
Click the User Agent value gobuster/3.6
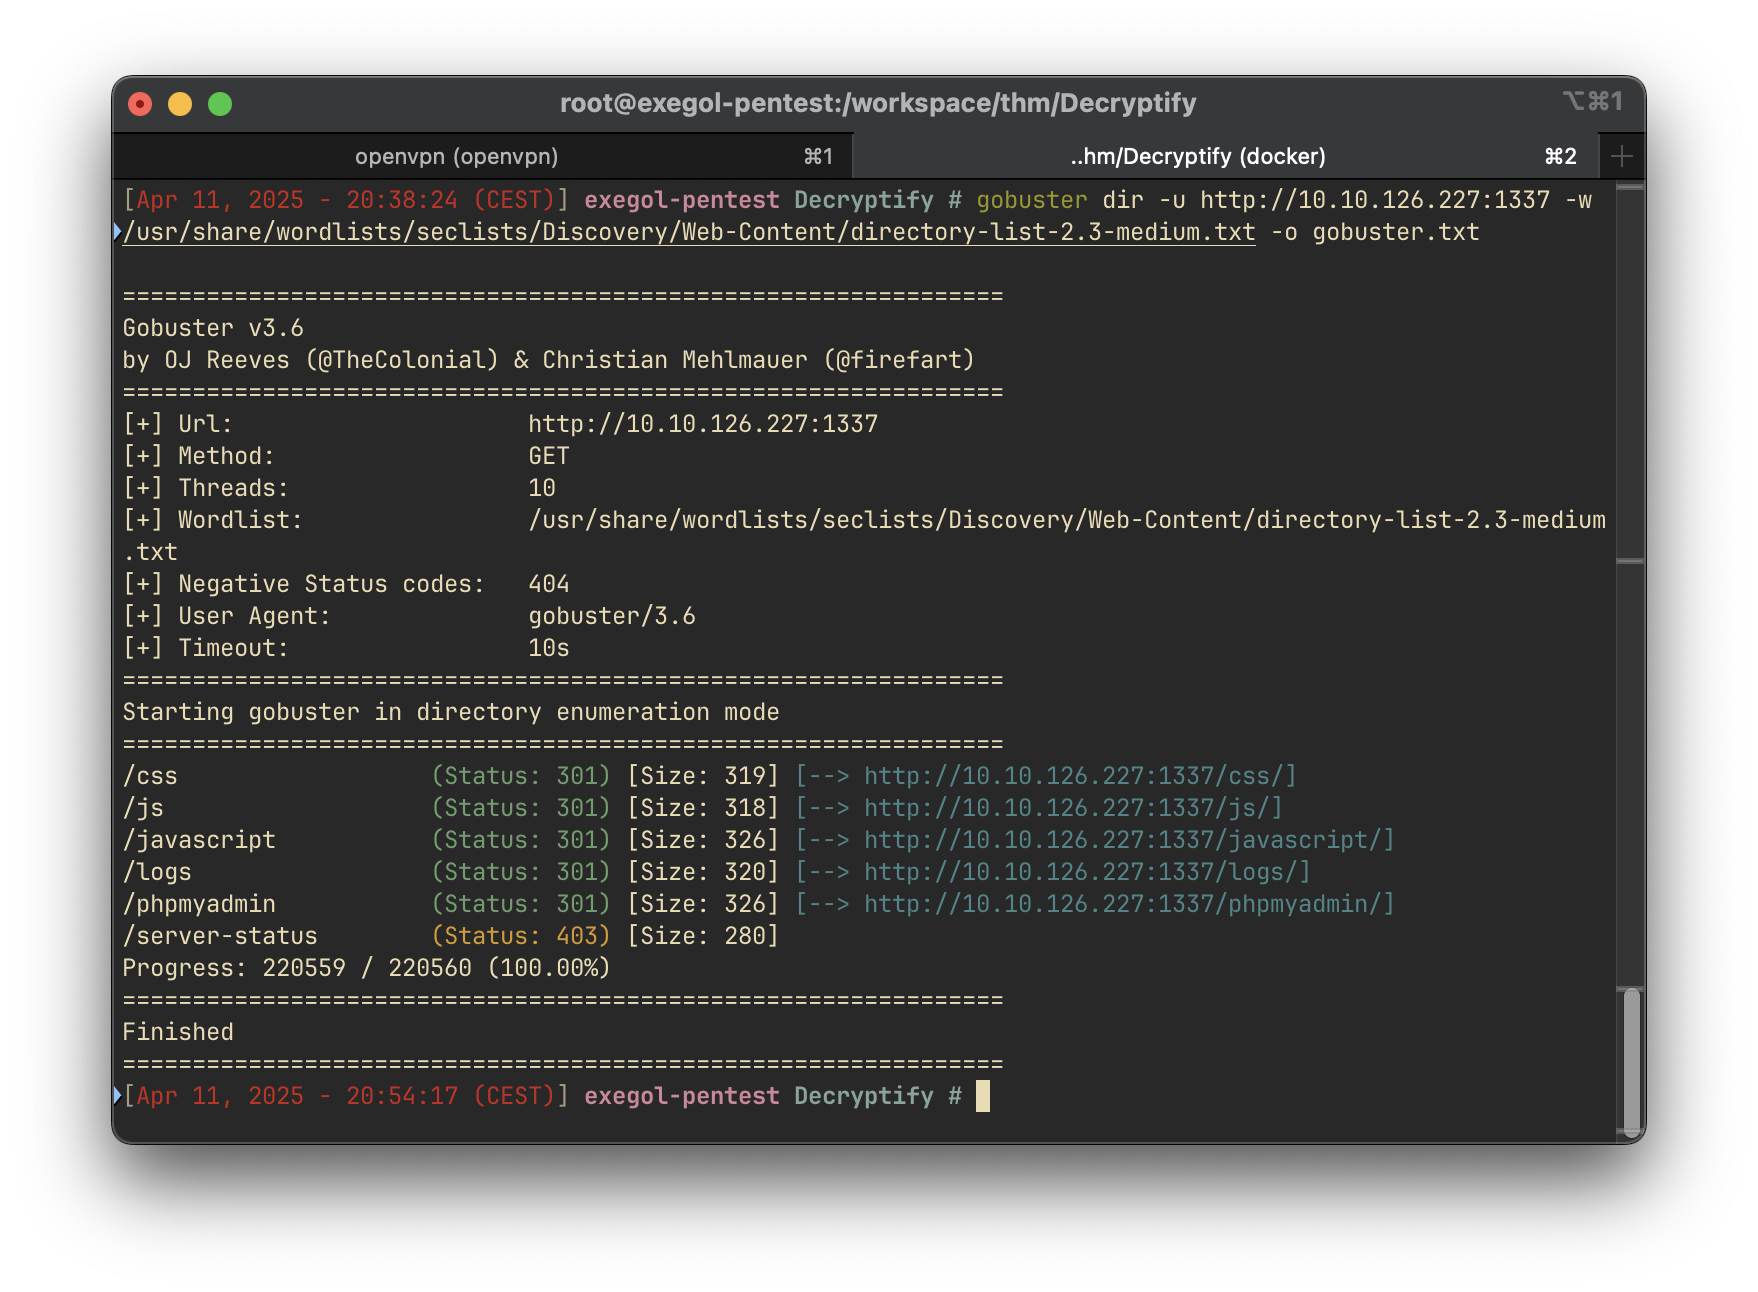coord(612,616)
